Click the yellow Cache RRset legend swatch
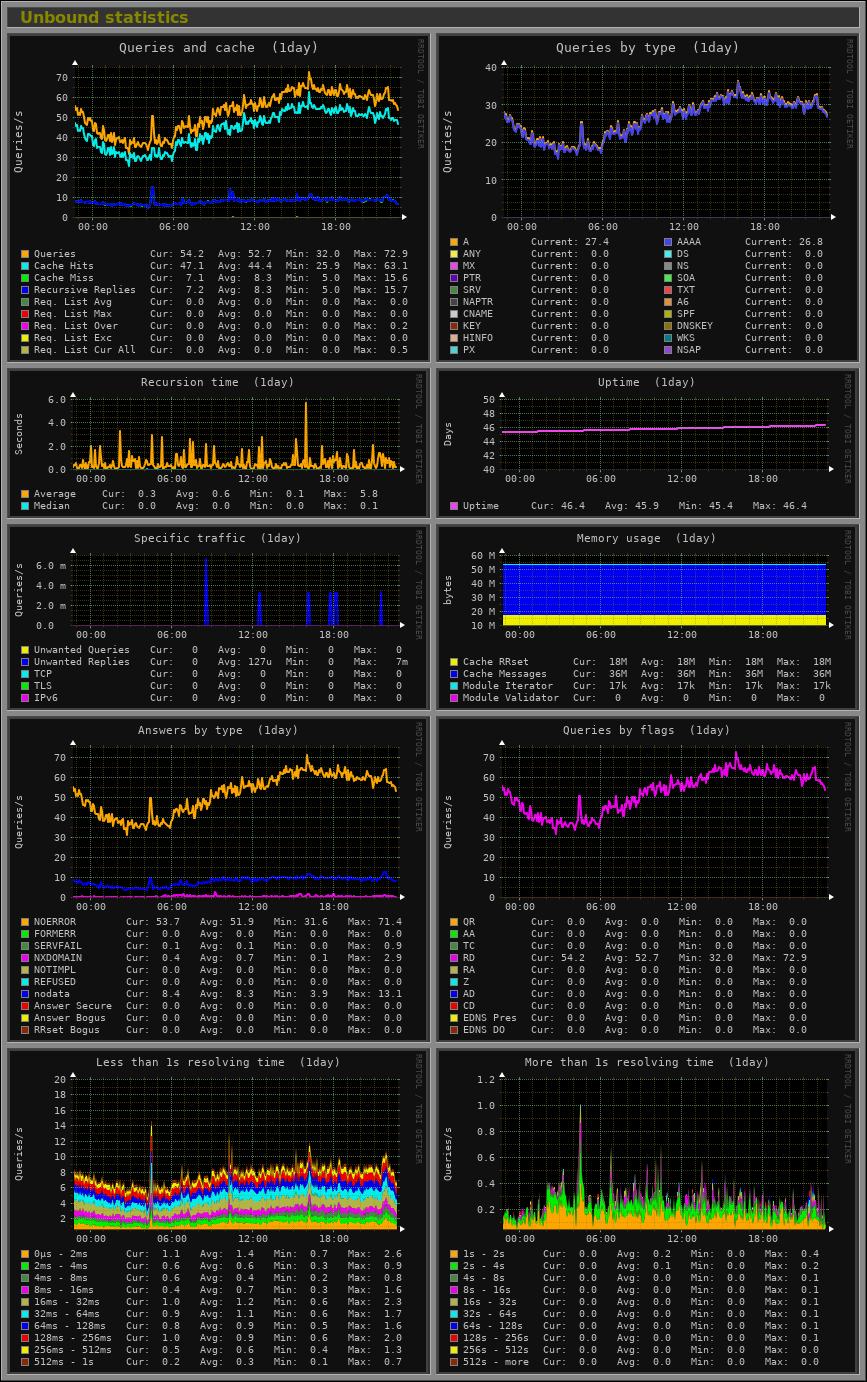This screenshot has width=867, height=1382. [454, 662]
